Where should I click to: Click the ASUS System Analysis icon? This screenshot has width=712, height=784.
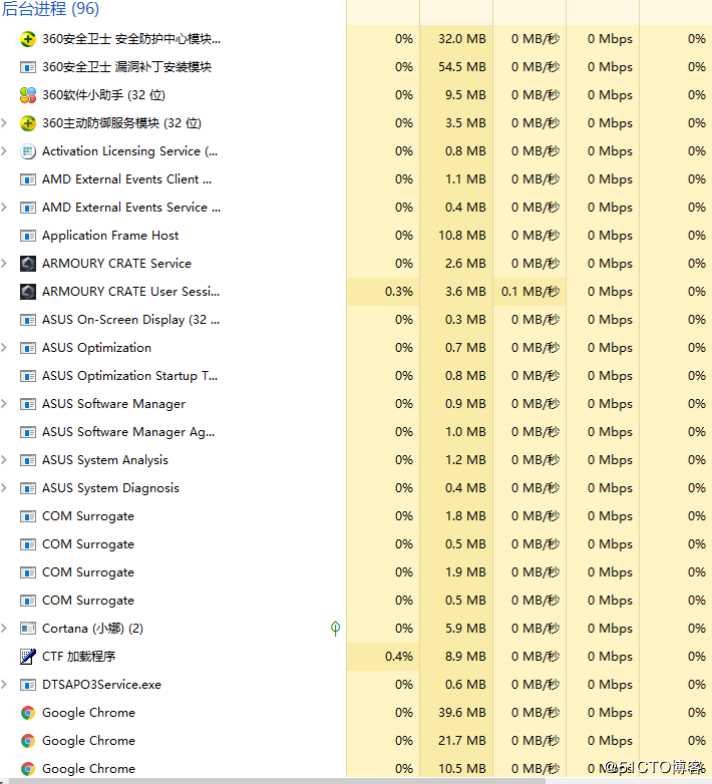[28, 460]
